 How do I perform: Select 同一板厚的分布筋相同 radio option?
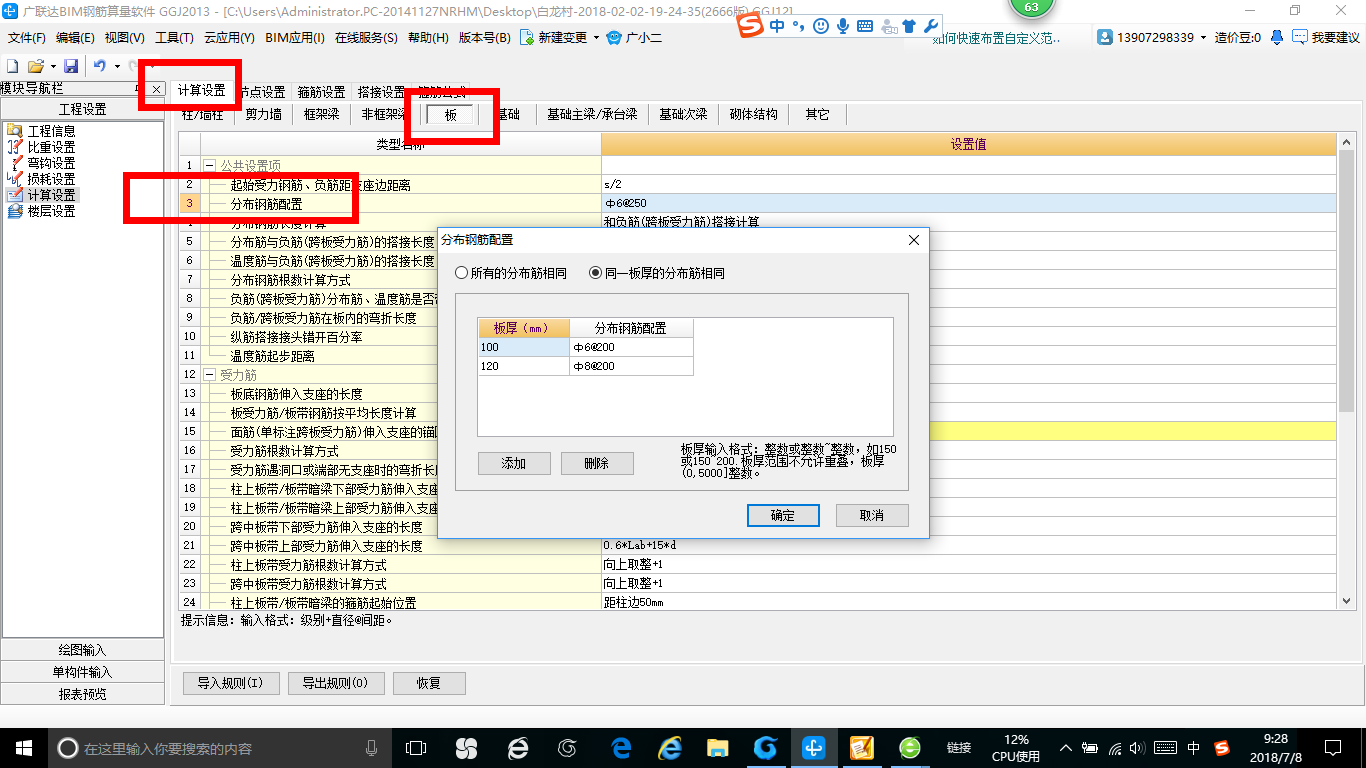pyautogui.click(x=657, y=273)
